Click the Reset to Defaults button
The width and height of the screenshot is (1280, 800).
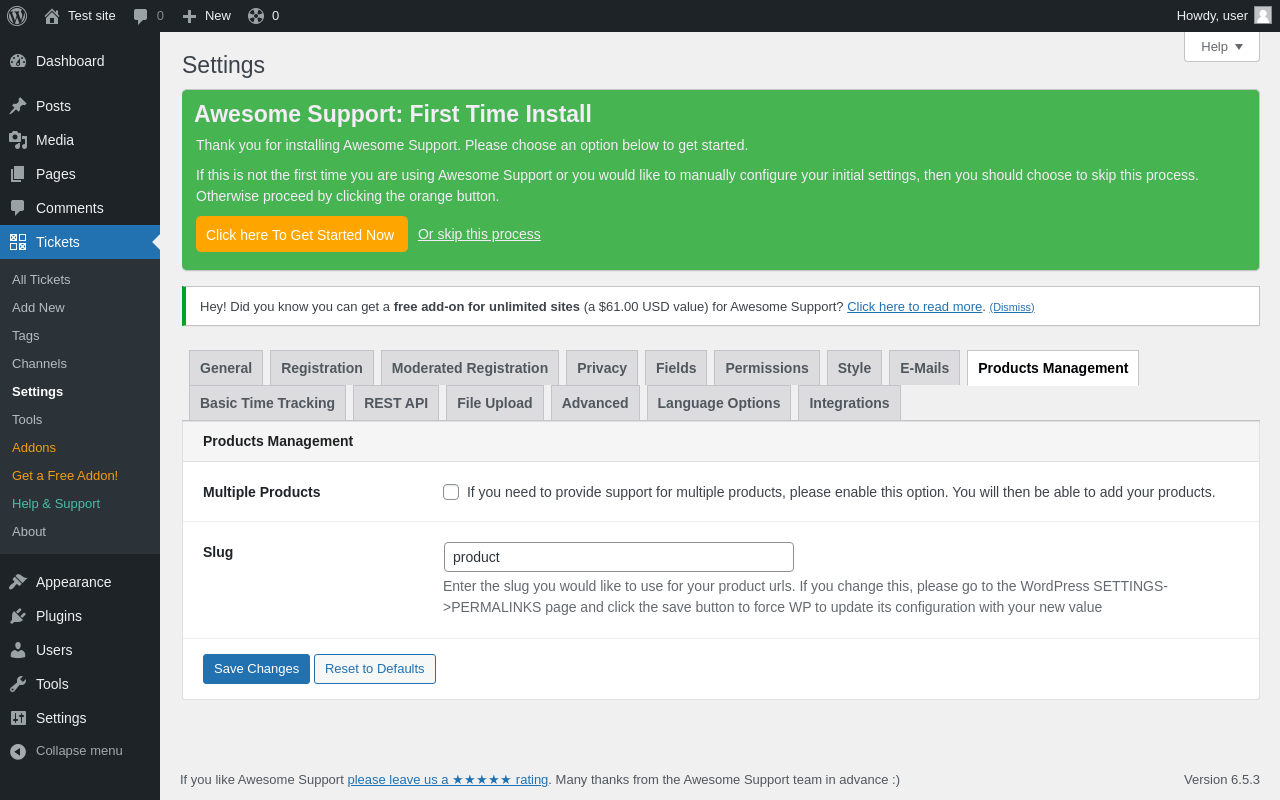[374, 669]
